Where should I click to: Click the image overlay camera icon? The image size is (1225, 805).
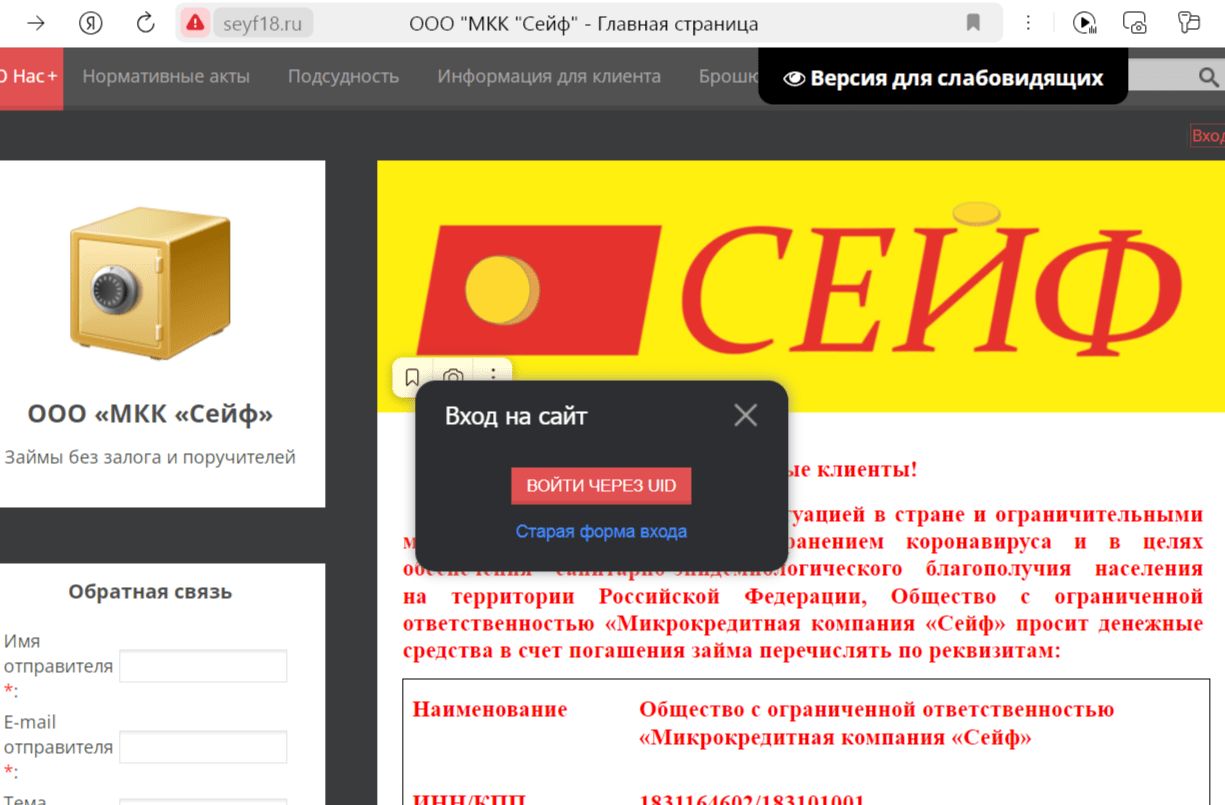point(453,378)
